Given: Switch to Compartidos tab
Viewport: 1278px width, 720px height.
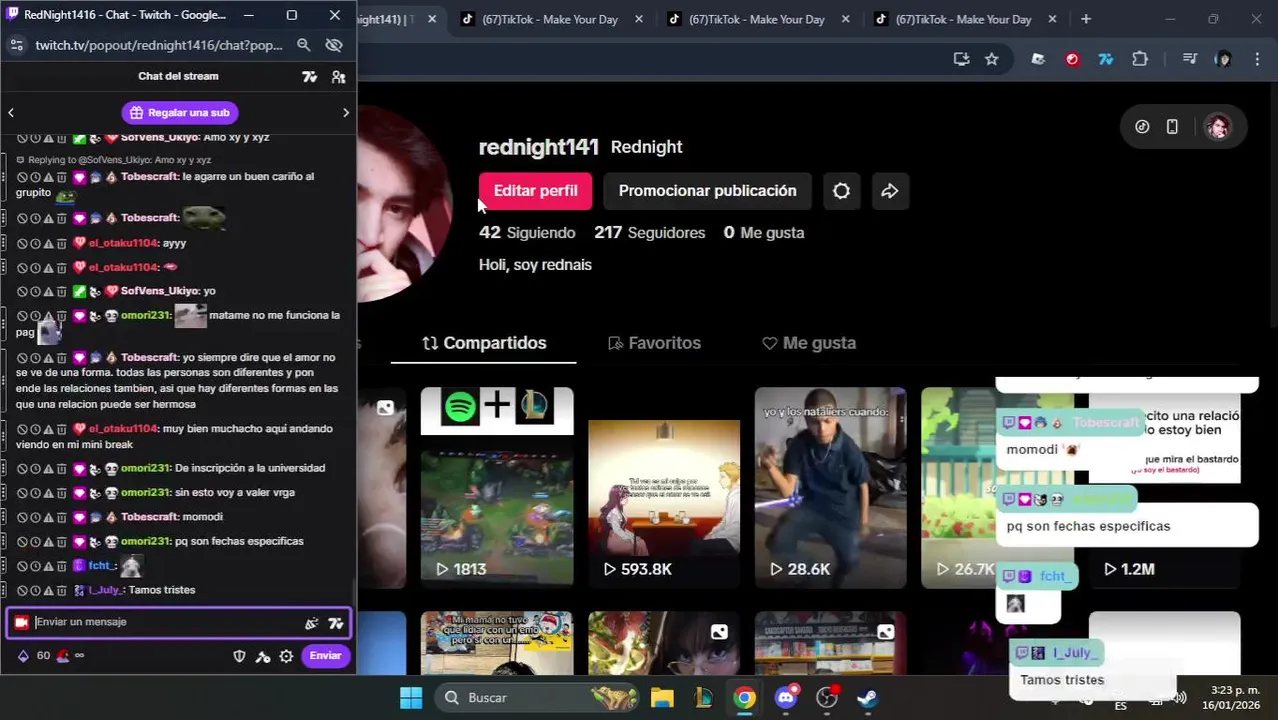Looking at the screenshot, I should [x=485, y=343].
